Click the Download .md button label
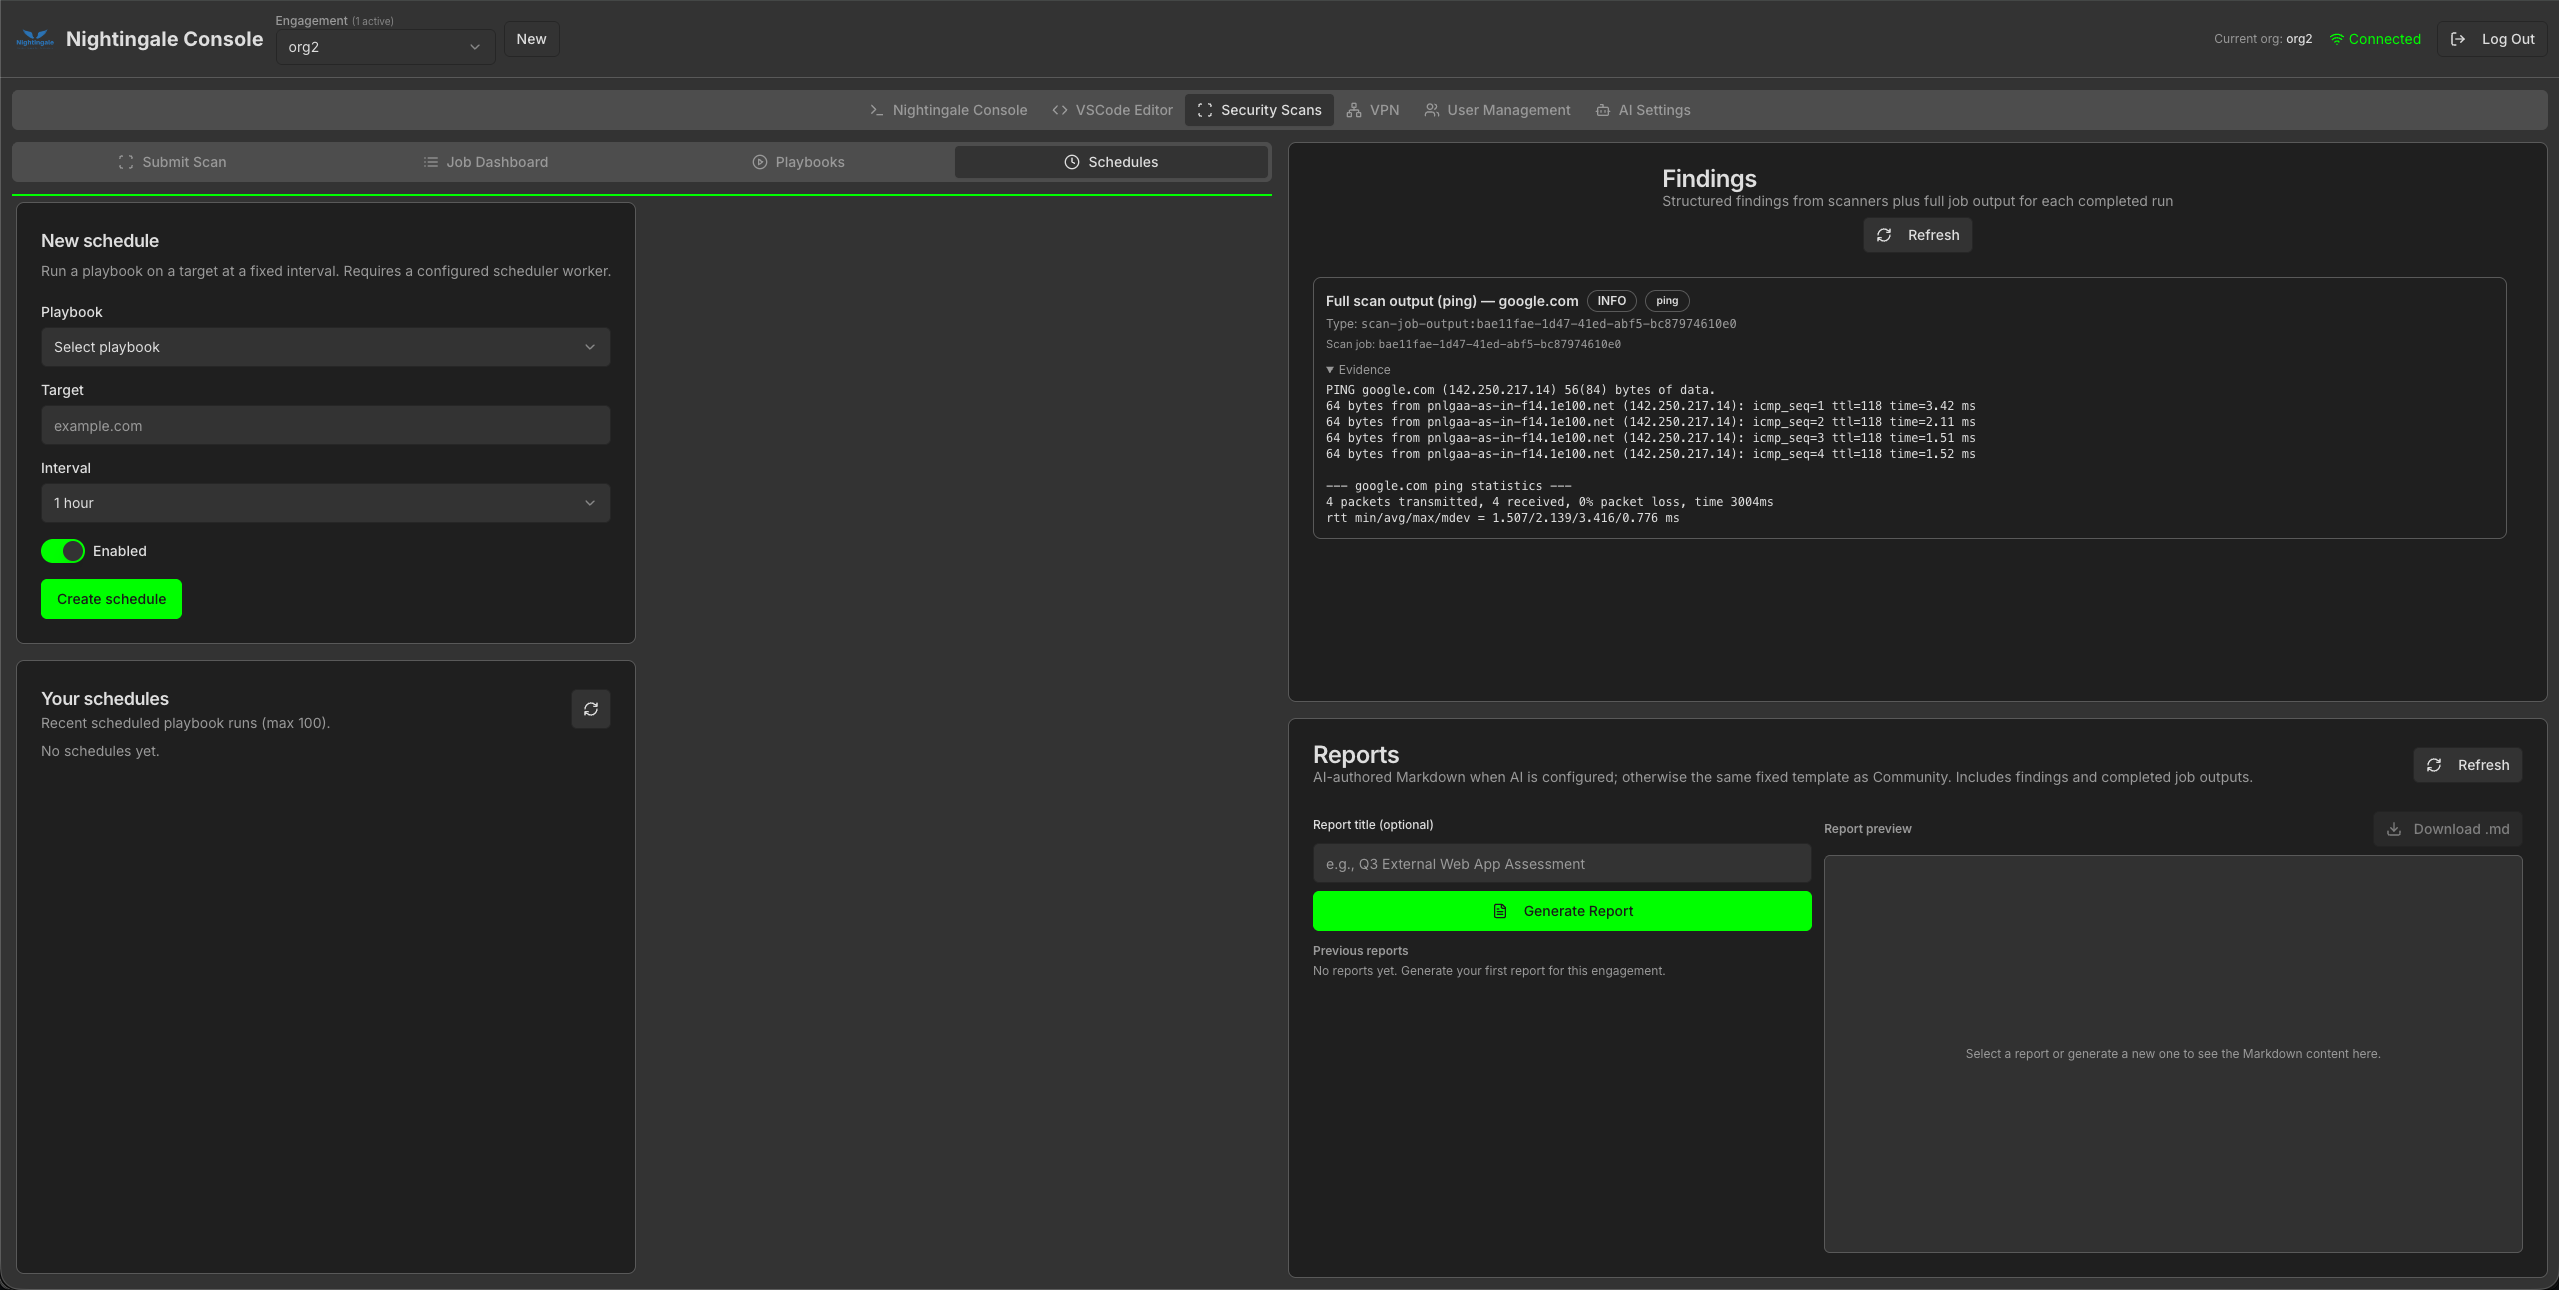 (x=2461, y=829)
